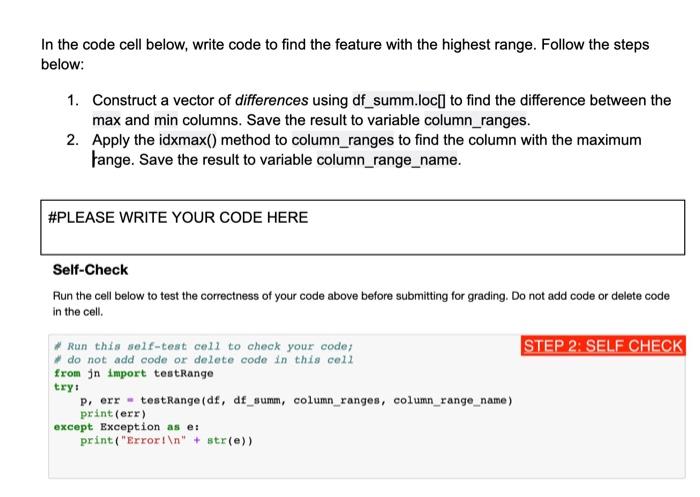Click the print("Error!\n" + str(e)) line
The width and height of the screenshot is (700, 497).
[166, 440]
